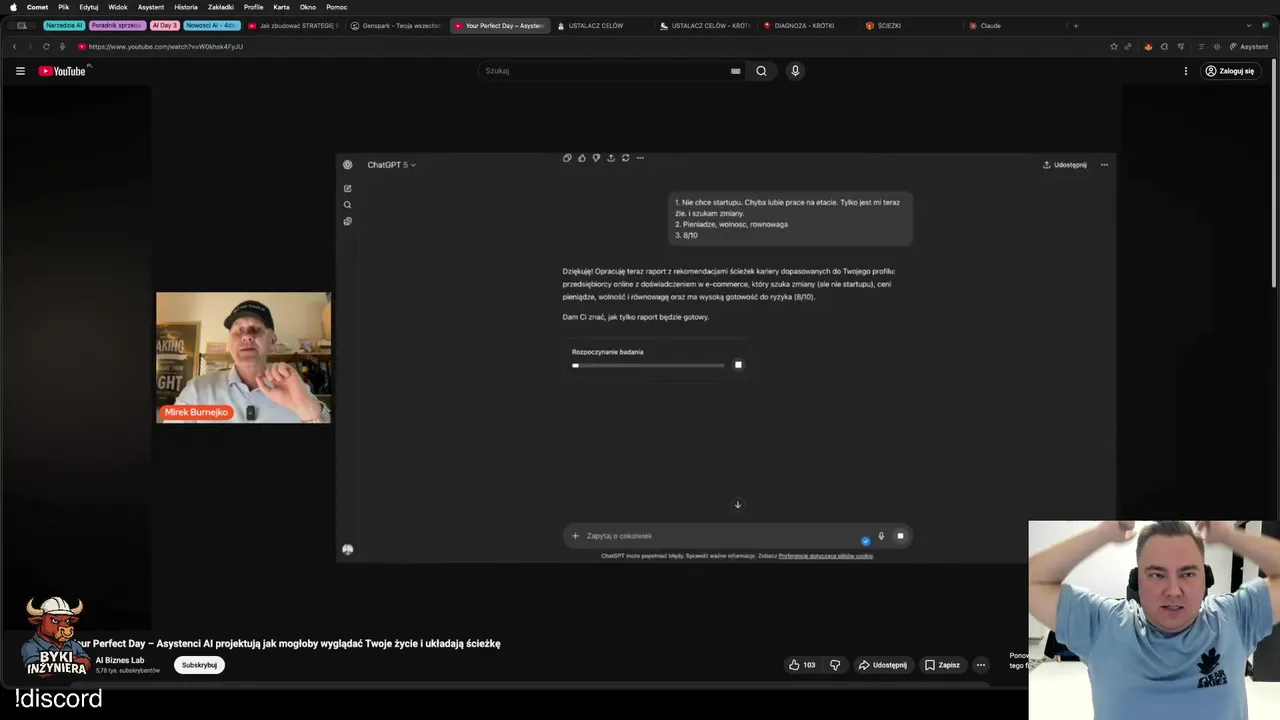Start voice search with the microphone icon
1280x720 pixels.
(795, 71)
